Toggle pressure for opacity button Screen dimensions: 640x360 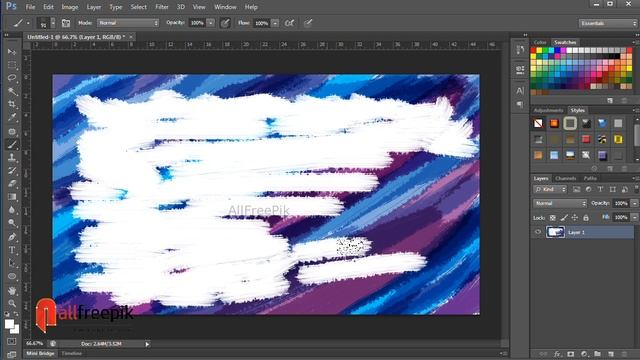225,23
